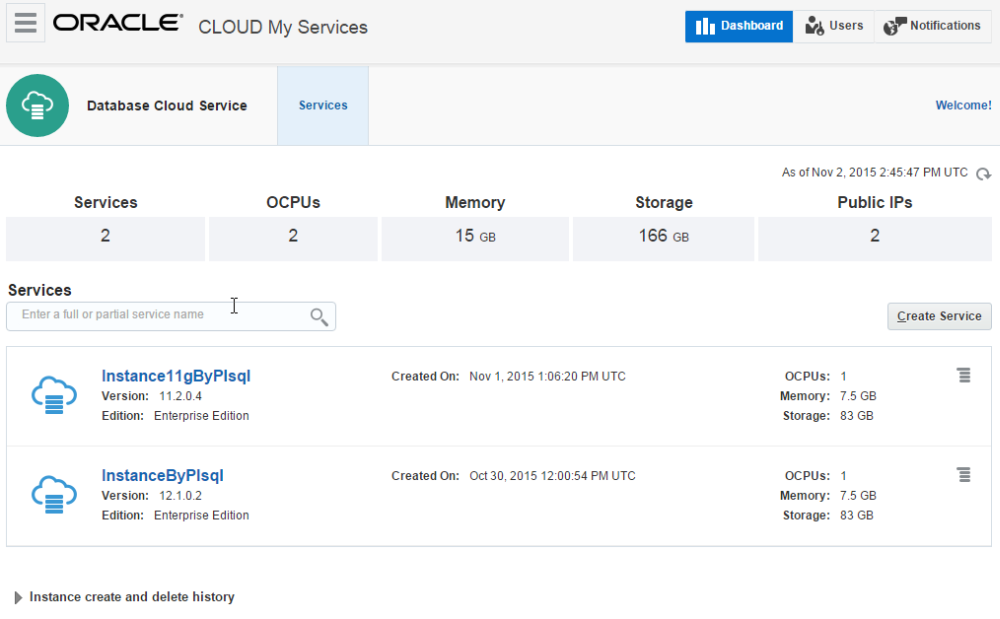Open the Notifications icon
The width and height of the screenshot is (1000, 619).
[896, 25]
